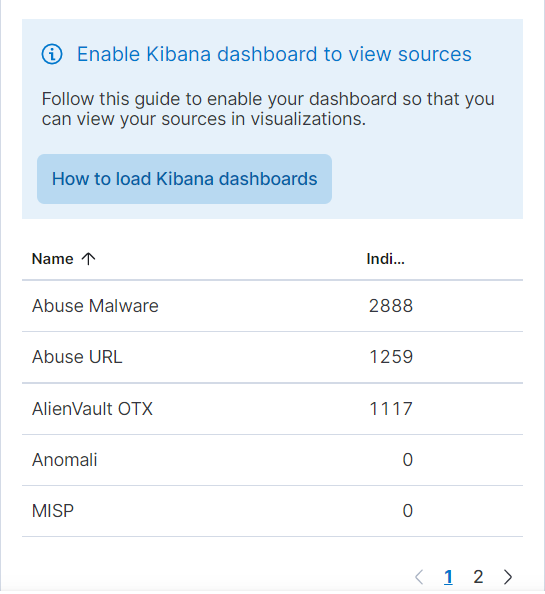The width and height of the screenshot is (545, 594).
Task: Click the Anomali indicator count of 0
Action: [x=408, y=460]
